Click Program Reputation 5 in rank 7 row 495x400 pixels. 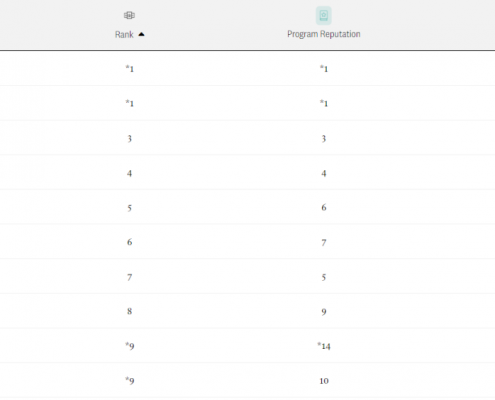(324, 277)
